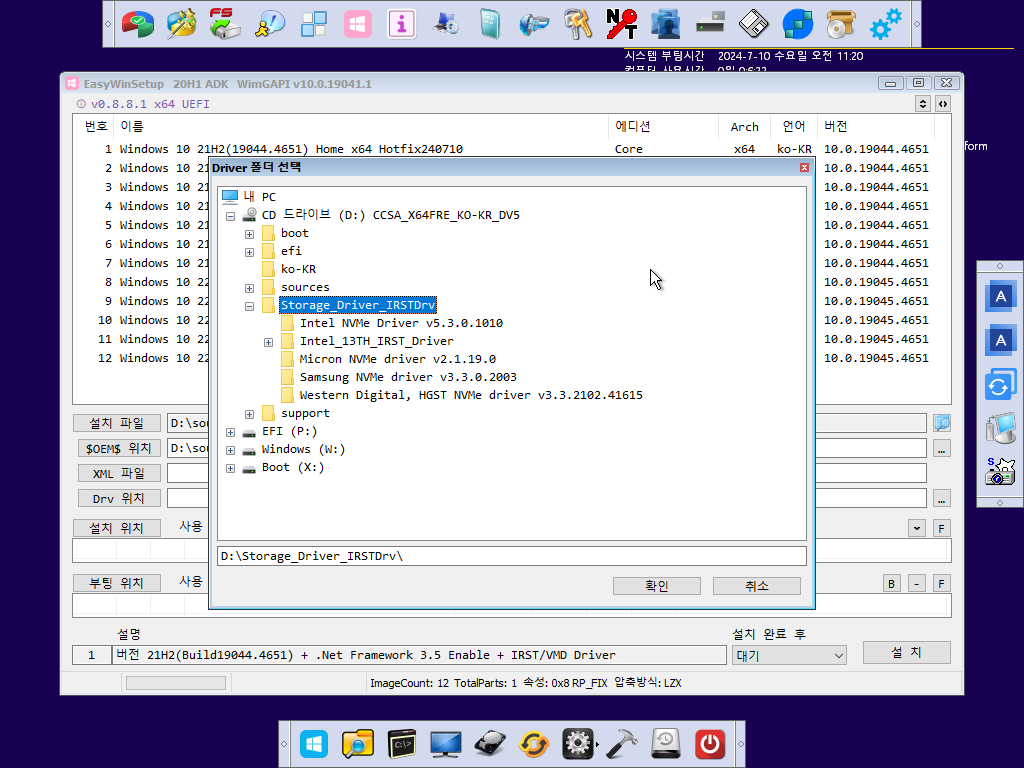Confirm folder selection with 확인 button
Screen dimensions: 1024x768
coord(656,586)
